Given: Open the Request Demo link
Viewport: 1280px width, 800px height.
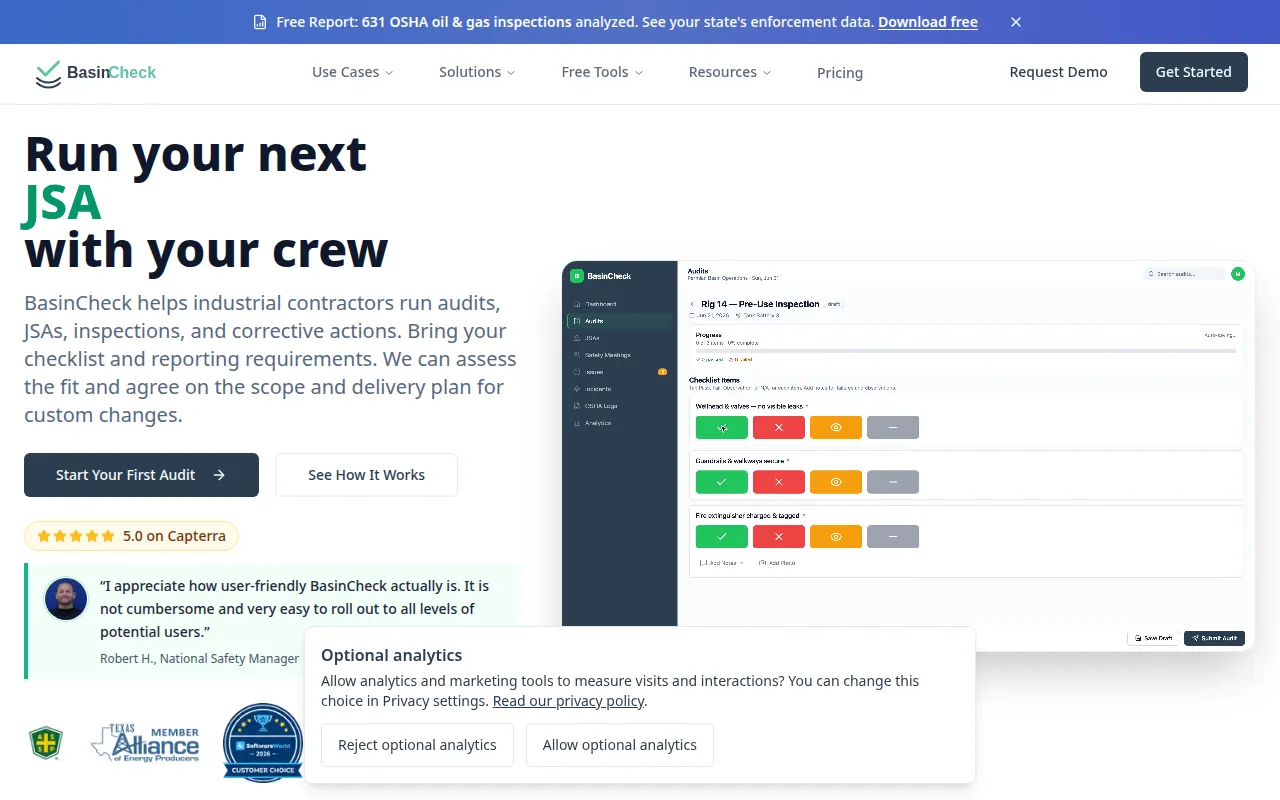Looking at the screenshot, I should (1058, 72).
